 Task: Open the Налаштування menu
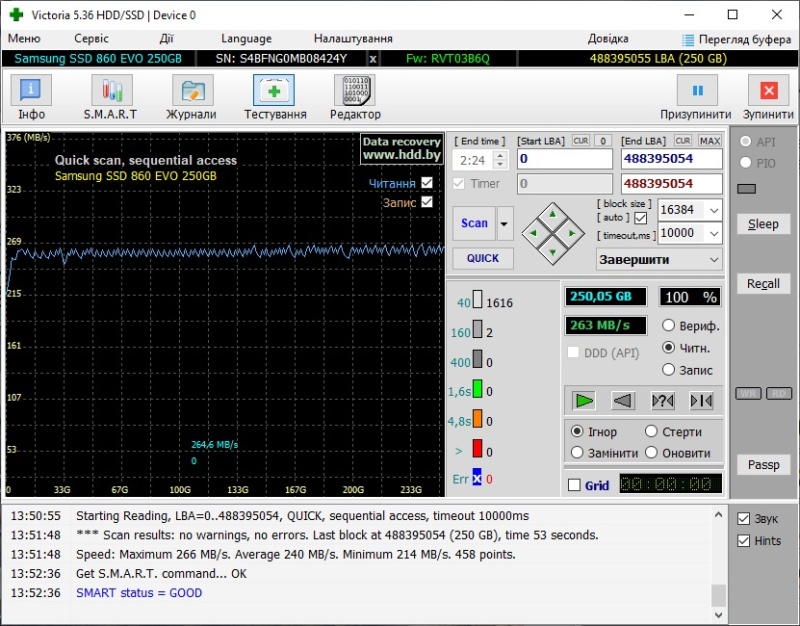pyautogui.click(x=353, y=39)
